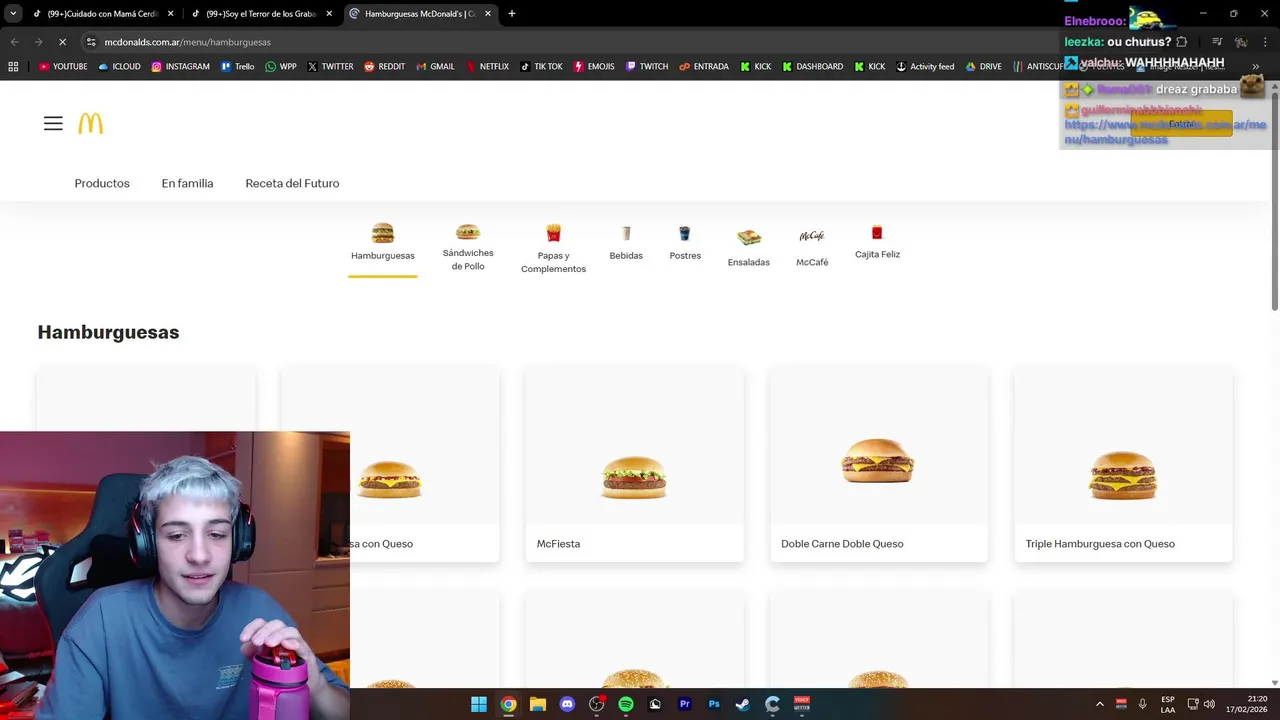Image resolution: width=1280 pixels, height=720 pixels.
Task: Open the Windows Start menu
Action: (x=479, y=704)
